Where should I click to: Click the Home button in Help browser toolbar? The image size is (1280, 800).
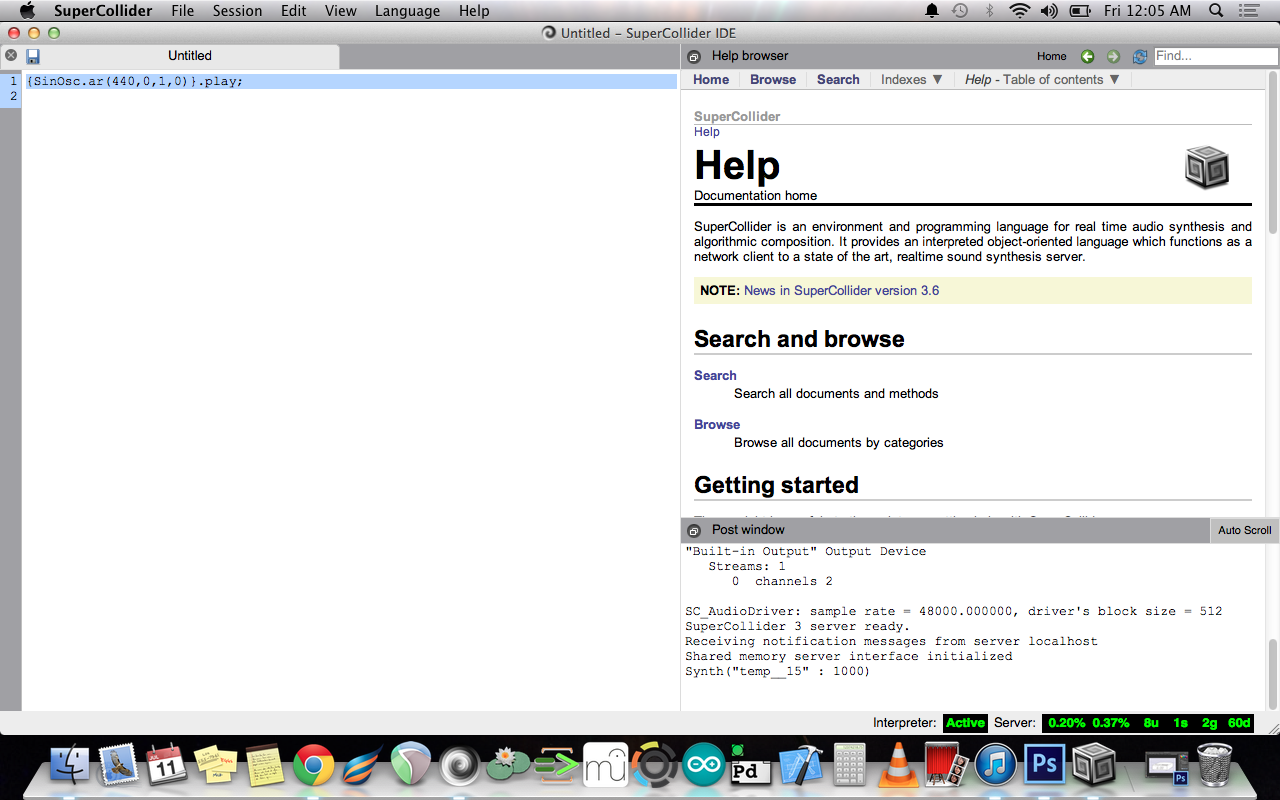pos(1051,56)
